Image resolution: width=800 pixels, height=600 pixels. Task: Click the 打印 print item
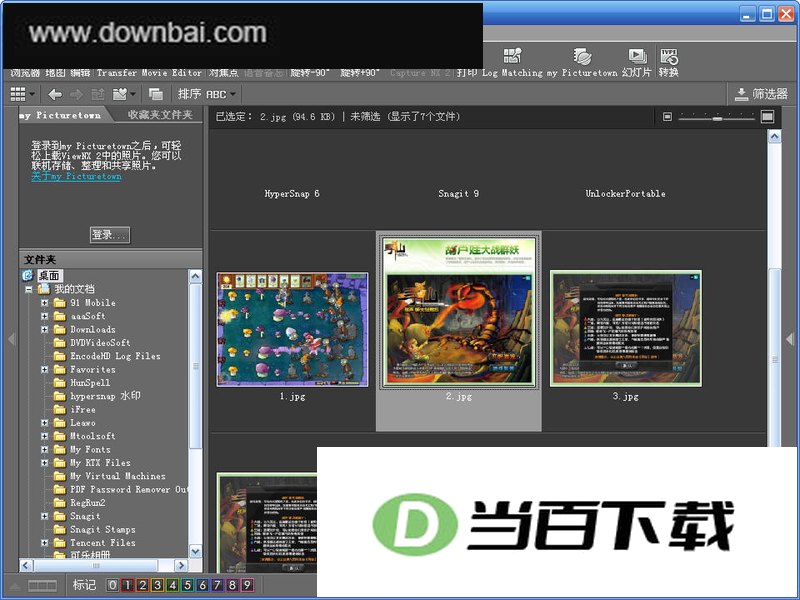tap(466, 73)
